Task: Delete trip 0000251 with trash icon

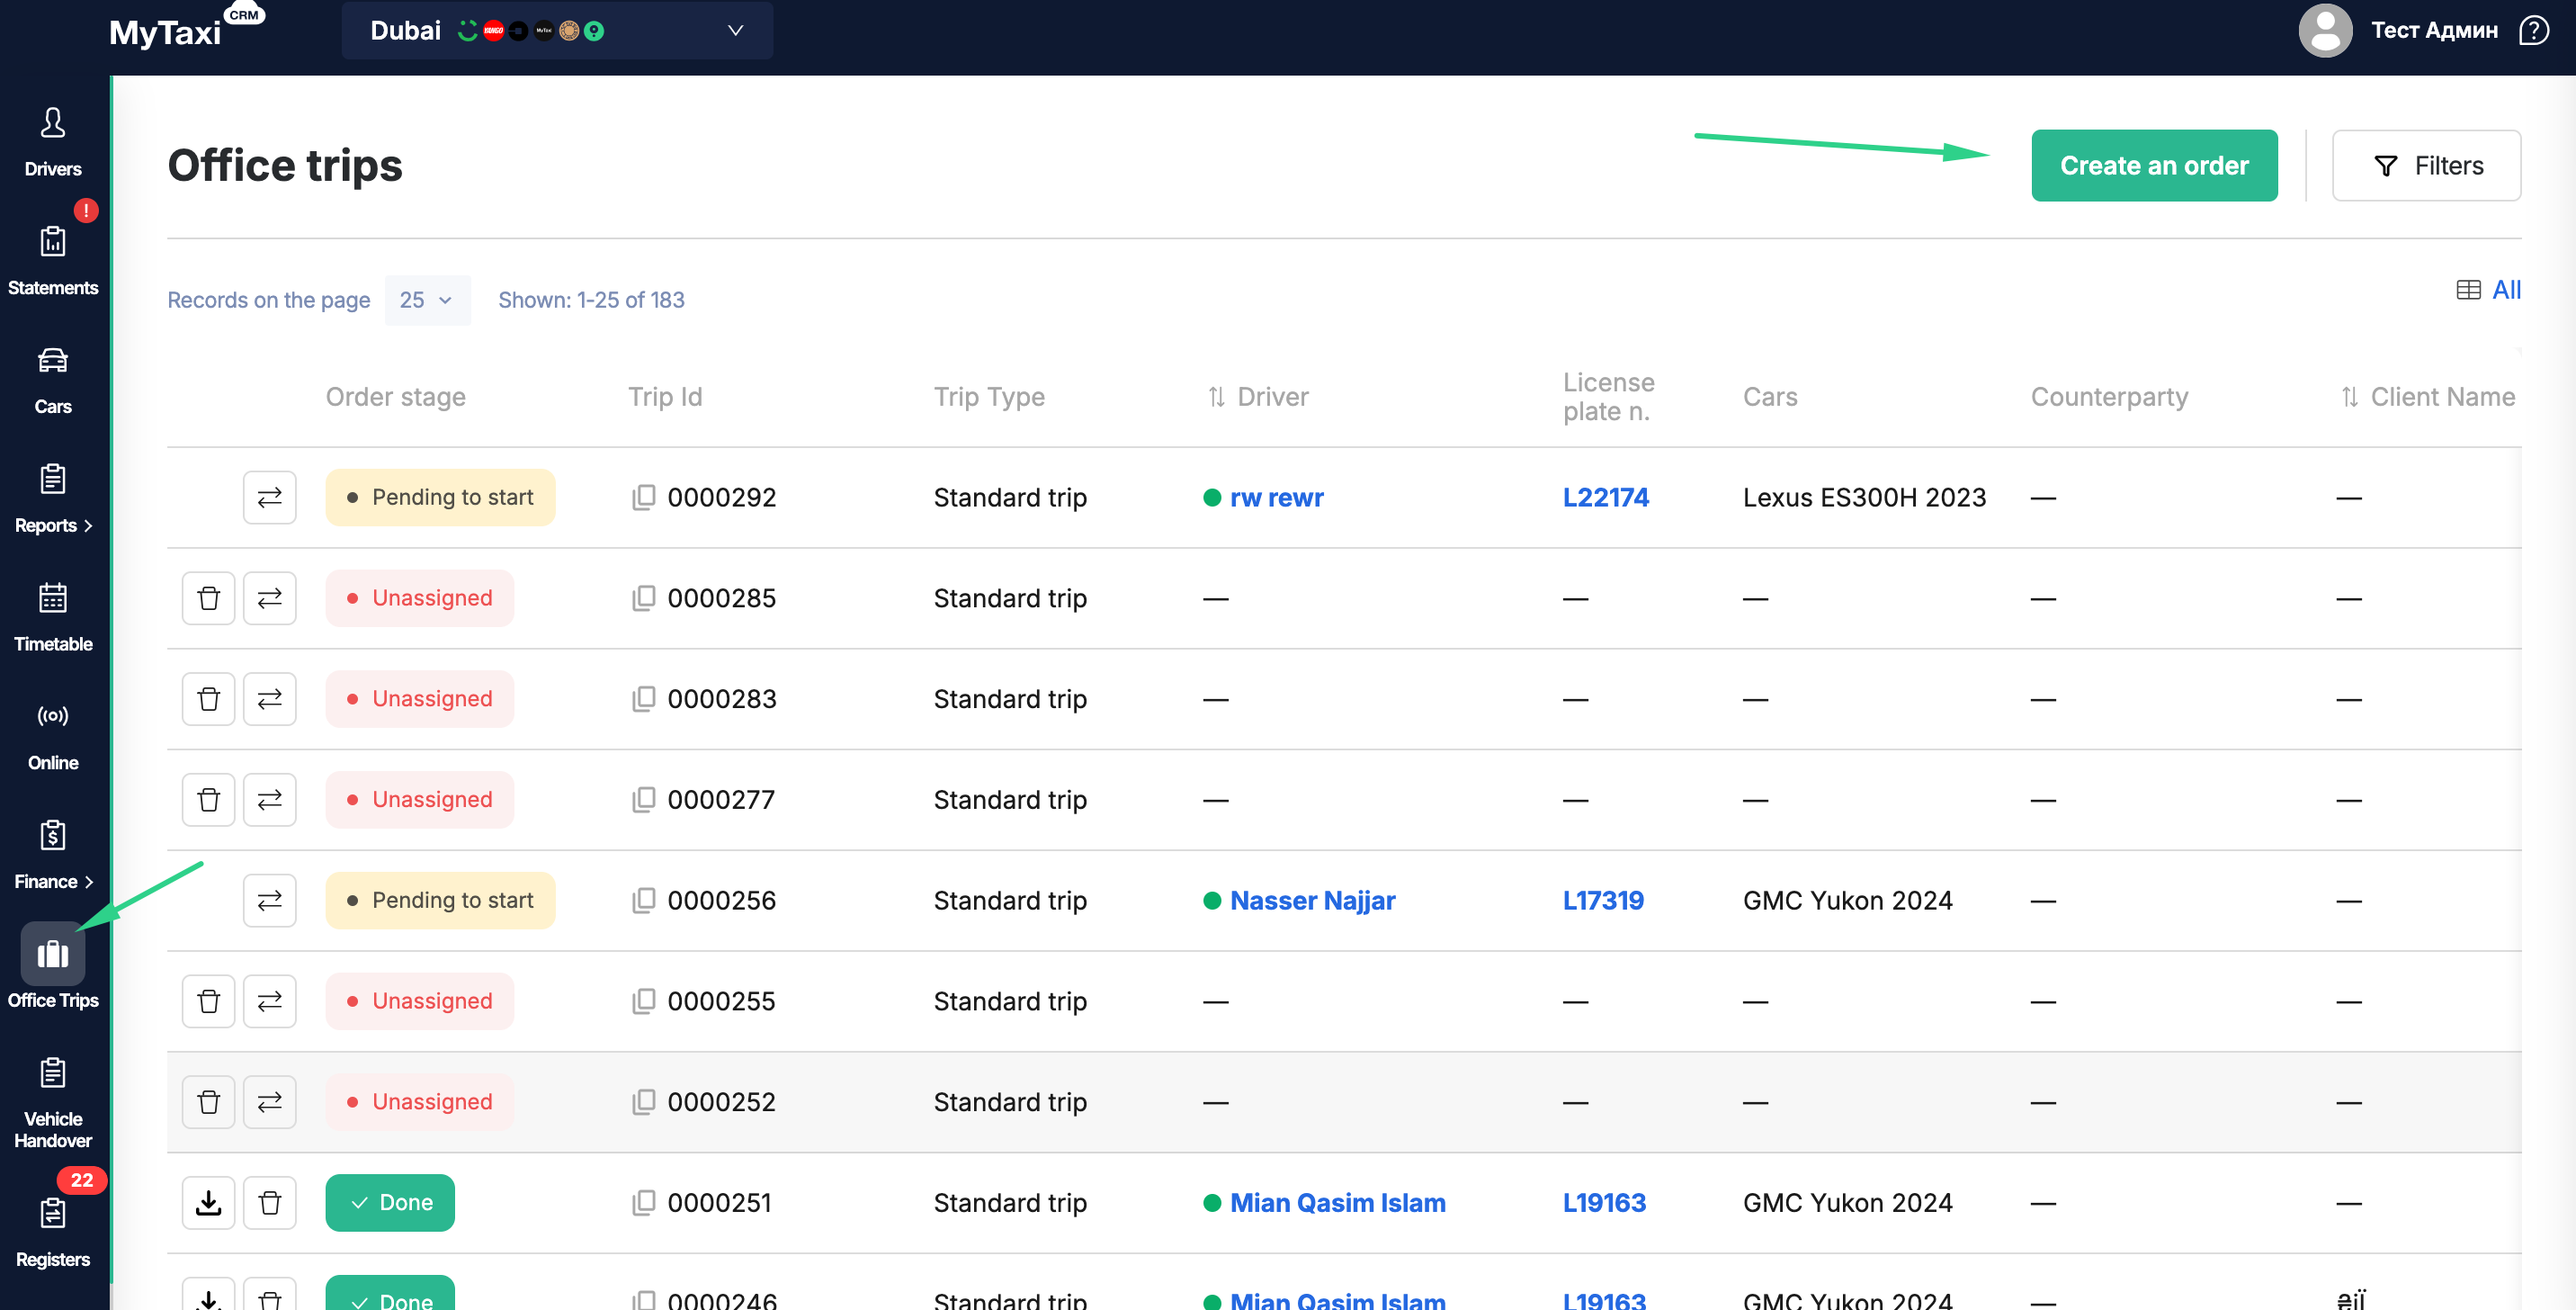Action: (x=270, y=1203)
